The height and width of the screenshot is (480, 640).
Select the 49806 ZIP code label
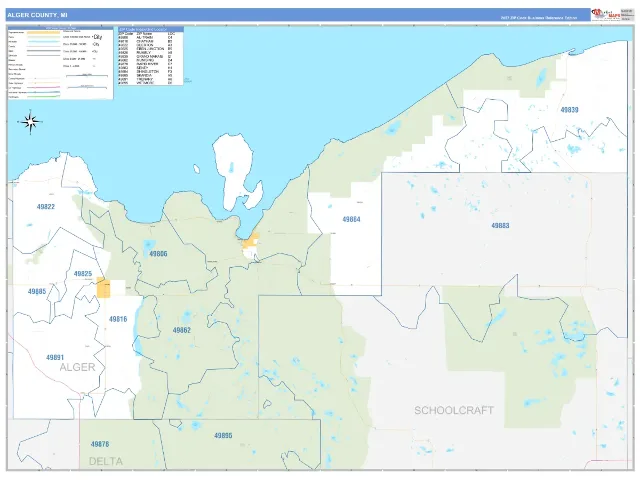pos(158,254)
